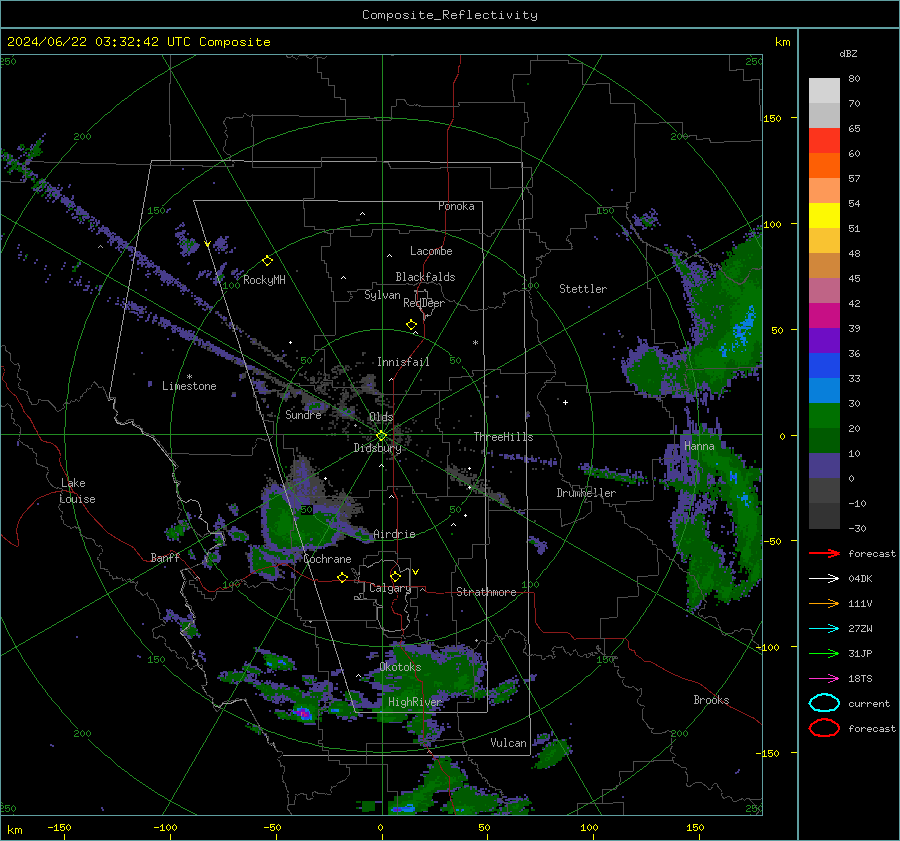
Task: Click the green 20 dBZ color swatch
Action: coord(824,416)
